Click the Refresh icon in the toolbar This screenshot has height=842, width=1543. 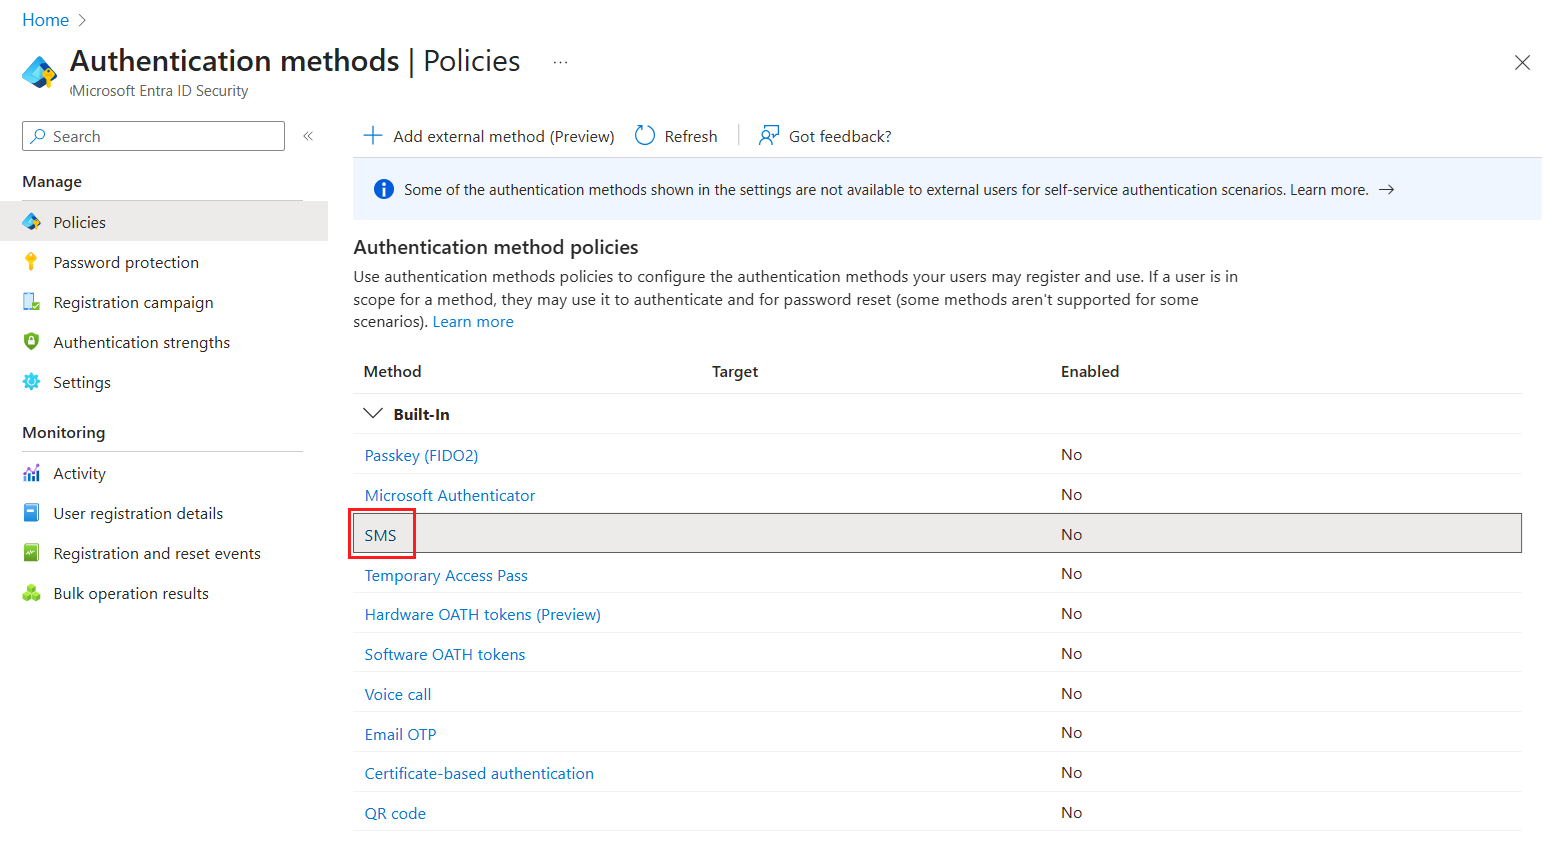[644, 134]
